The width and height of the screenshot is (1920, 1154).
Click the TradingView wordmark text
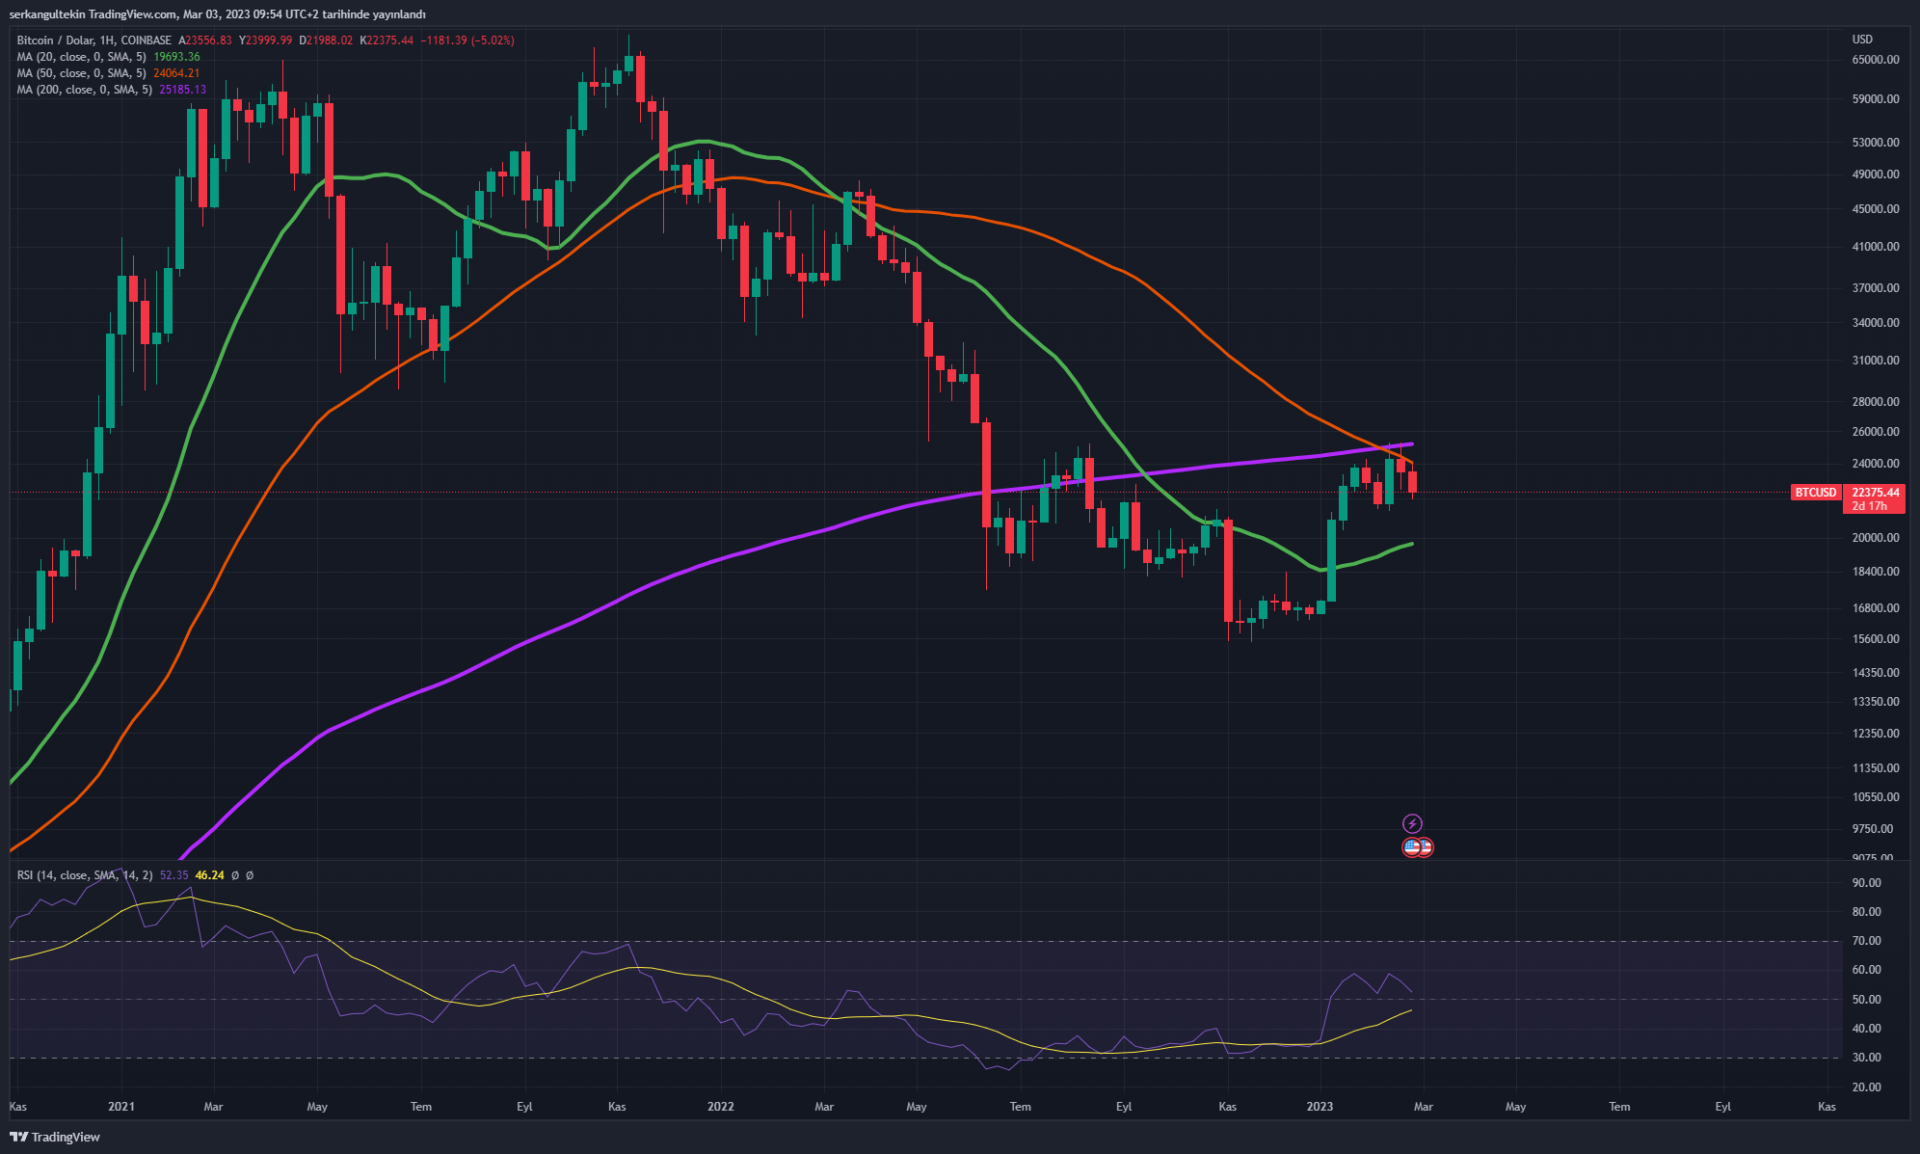coord(66,1137)
